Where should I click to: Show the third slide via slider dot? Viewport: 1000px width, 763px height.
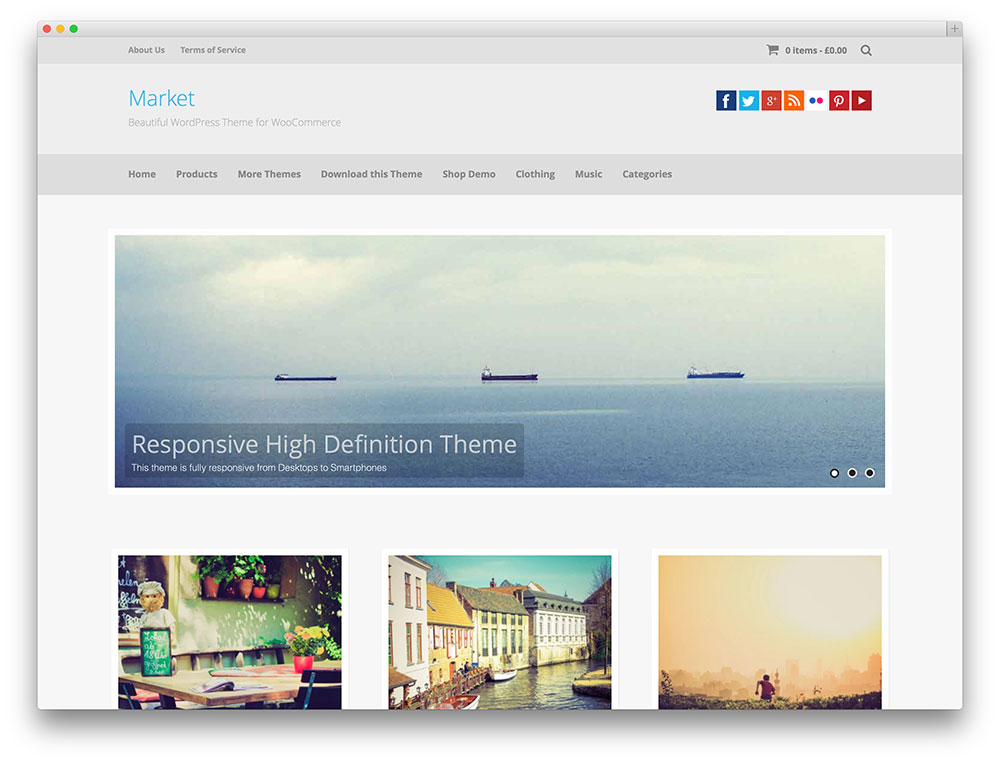coord(869,473)
